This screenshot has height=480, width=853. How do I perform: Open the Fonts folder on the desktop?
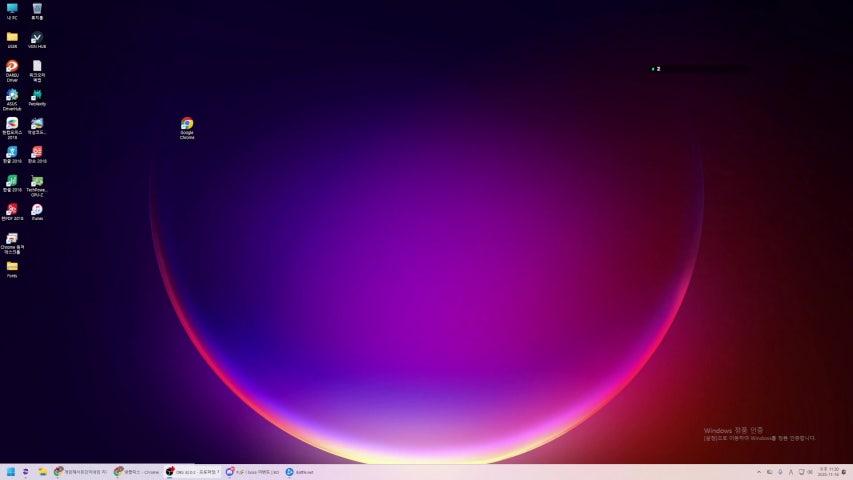tap(12, 267)
